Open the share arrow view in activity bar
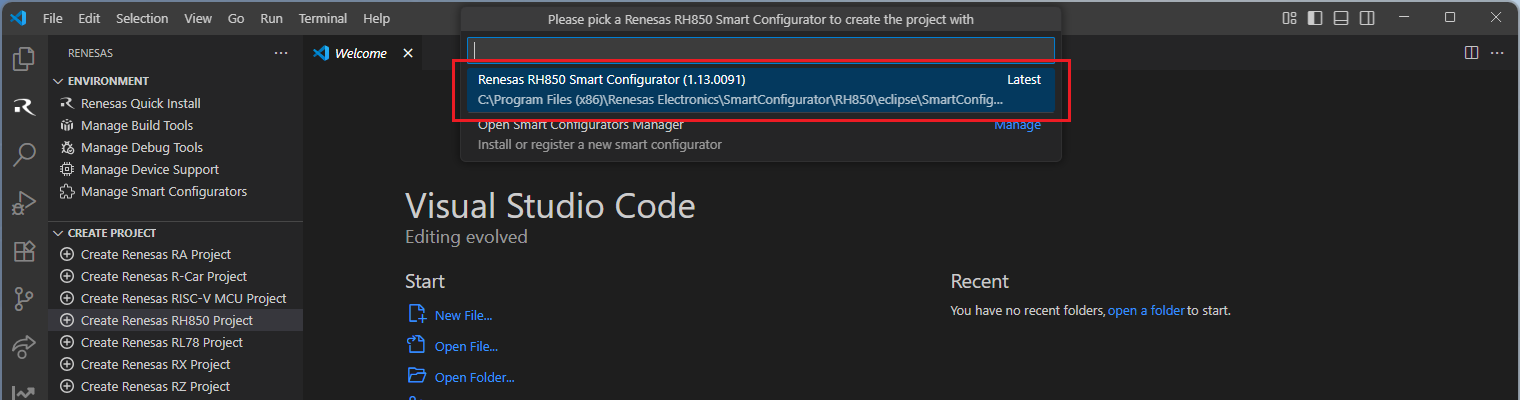The image size is (1520, 400). pos(24,347)
